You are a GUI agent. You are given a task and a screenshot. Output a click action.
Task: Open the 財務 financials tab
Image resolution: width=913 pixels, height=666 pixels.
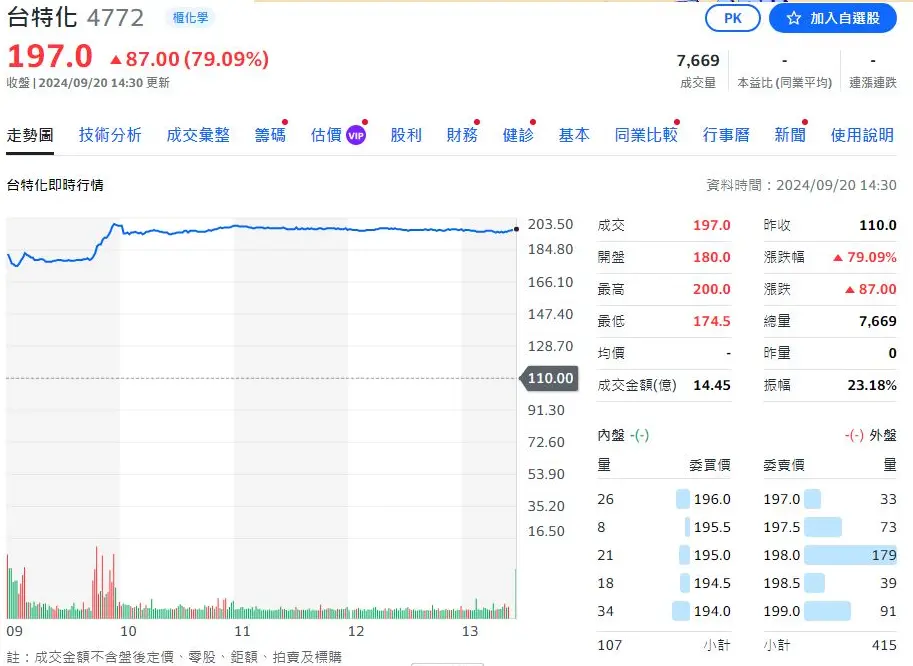(x=461, y=134)
